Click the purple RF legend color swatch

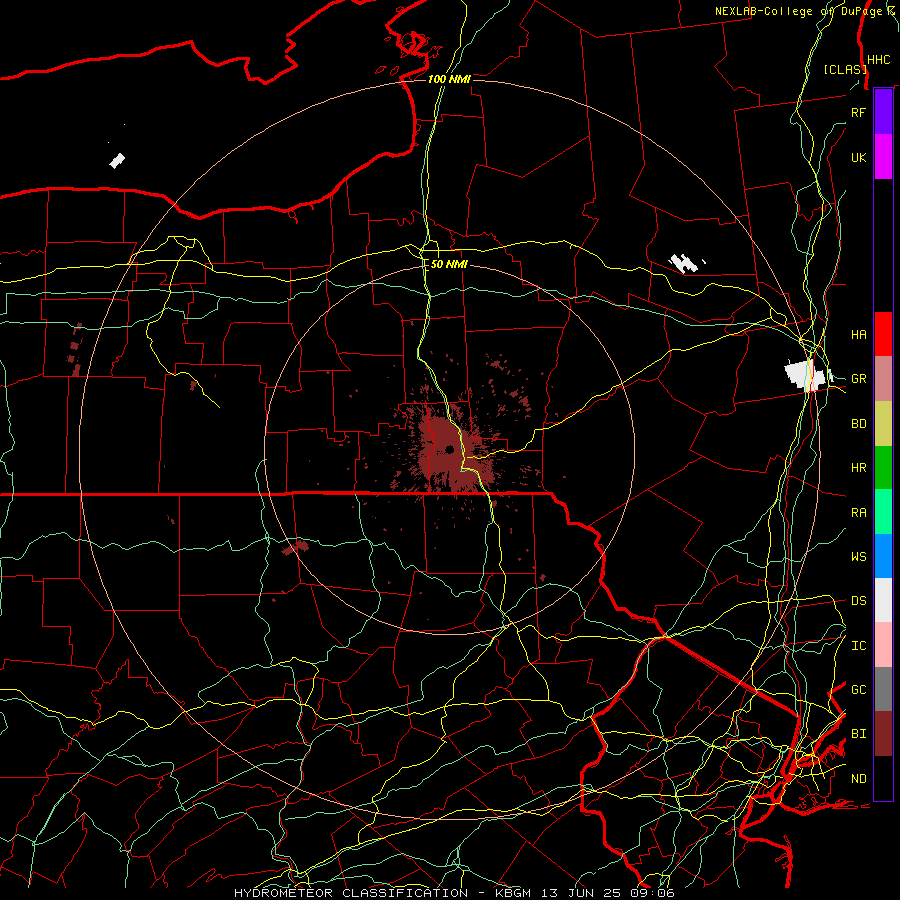(883, 112)
